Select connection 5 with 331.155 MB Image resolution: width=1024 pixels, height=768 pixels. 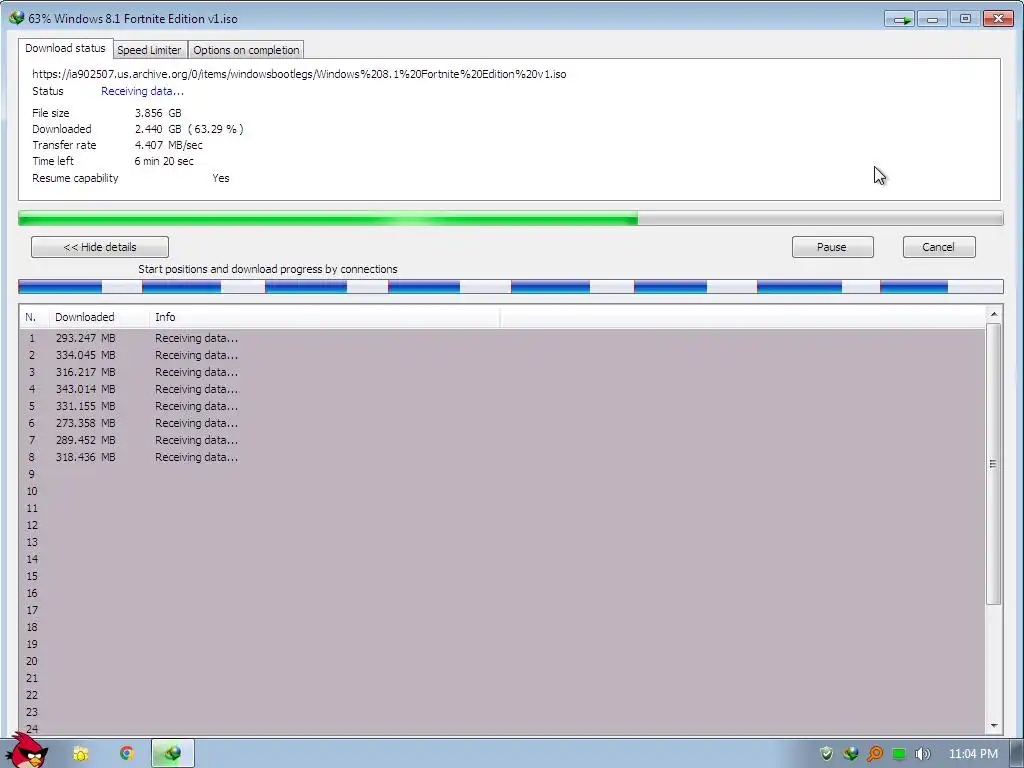coord(502,406)
